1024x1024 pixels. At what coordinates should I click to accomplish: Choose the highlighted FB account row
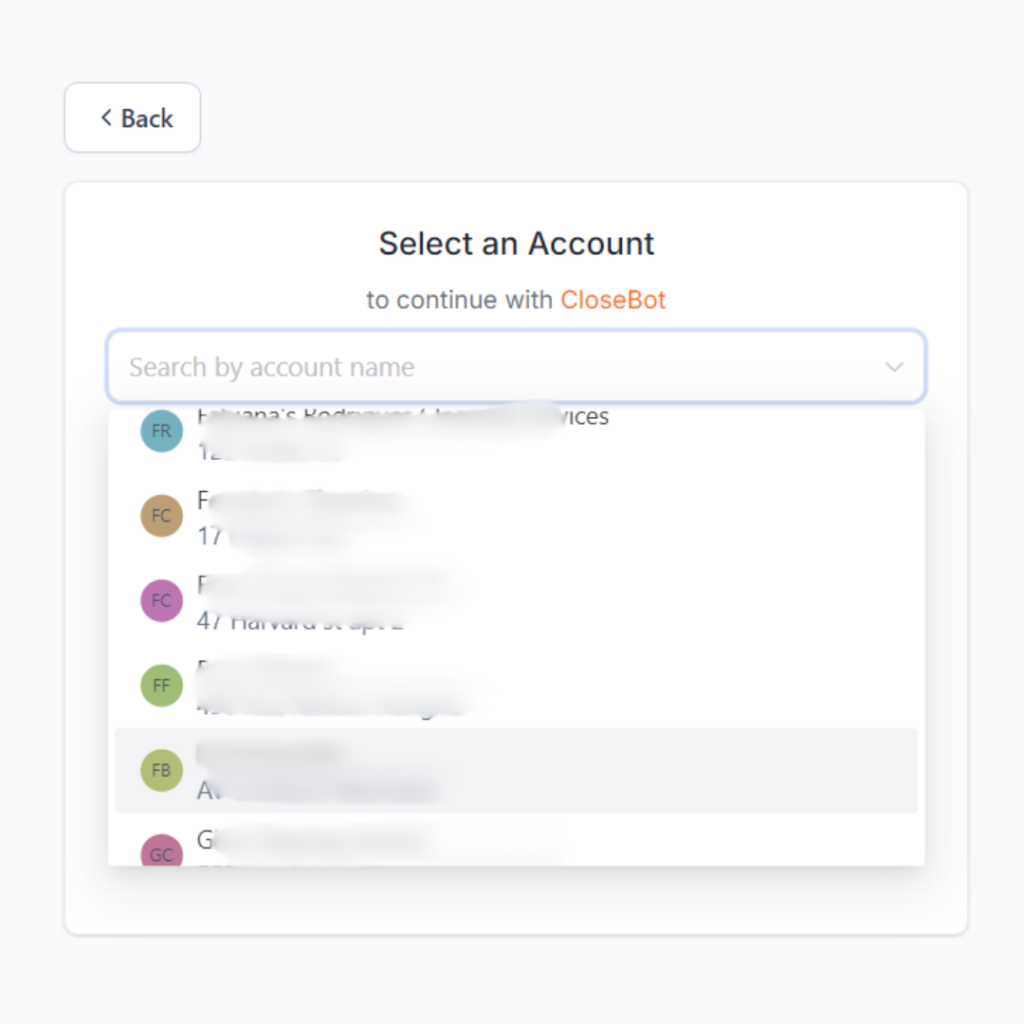pos(516,771)
